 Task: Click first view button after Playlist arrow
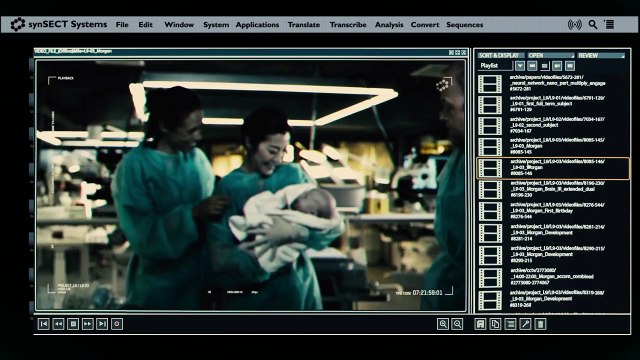(x=532, y=65)
